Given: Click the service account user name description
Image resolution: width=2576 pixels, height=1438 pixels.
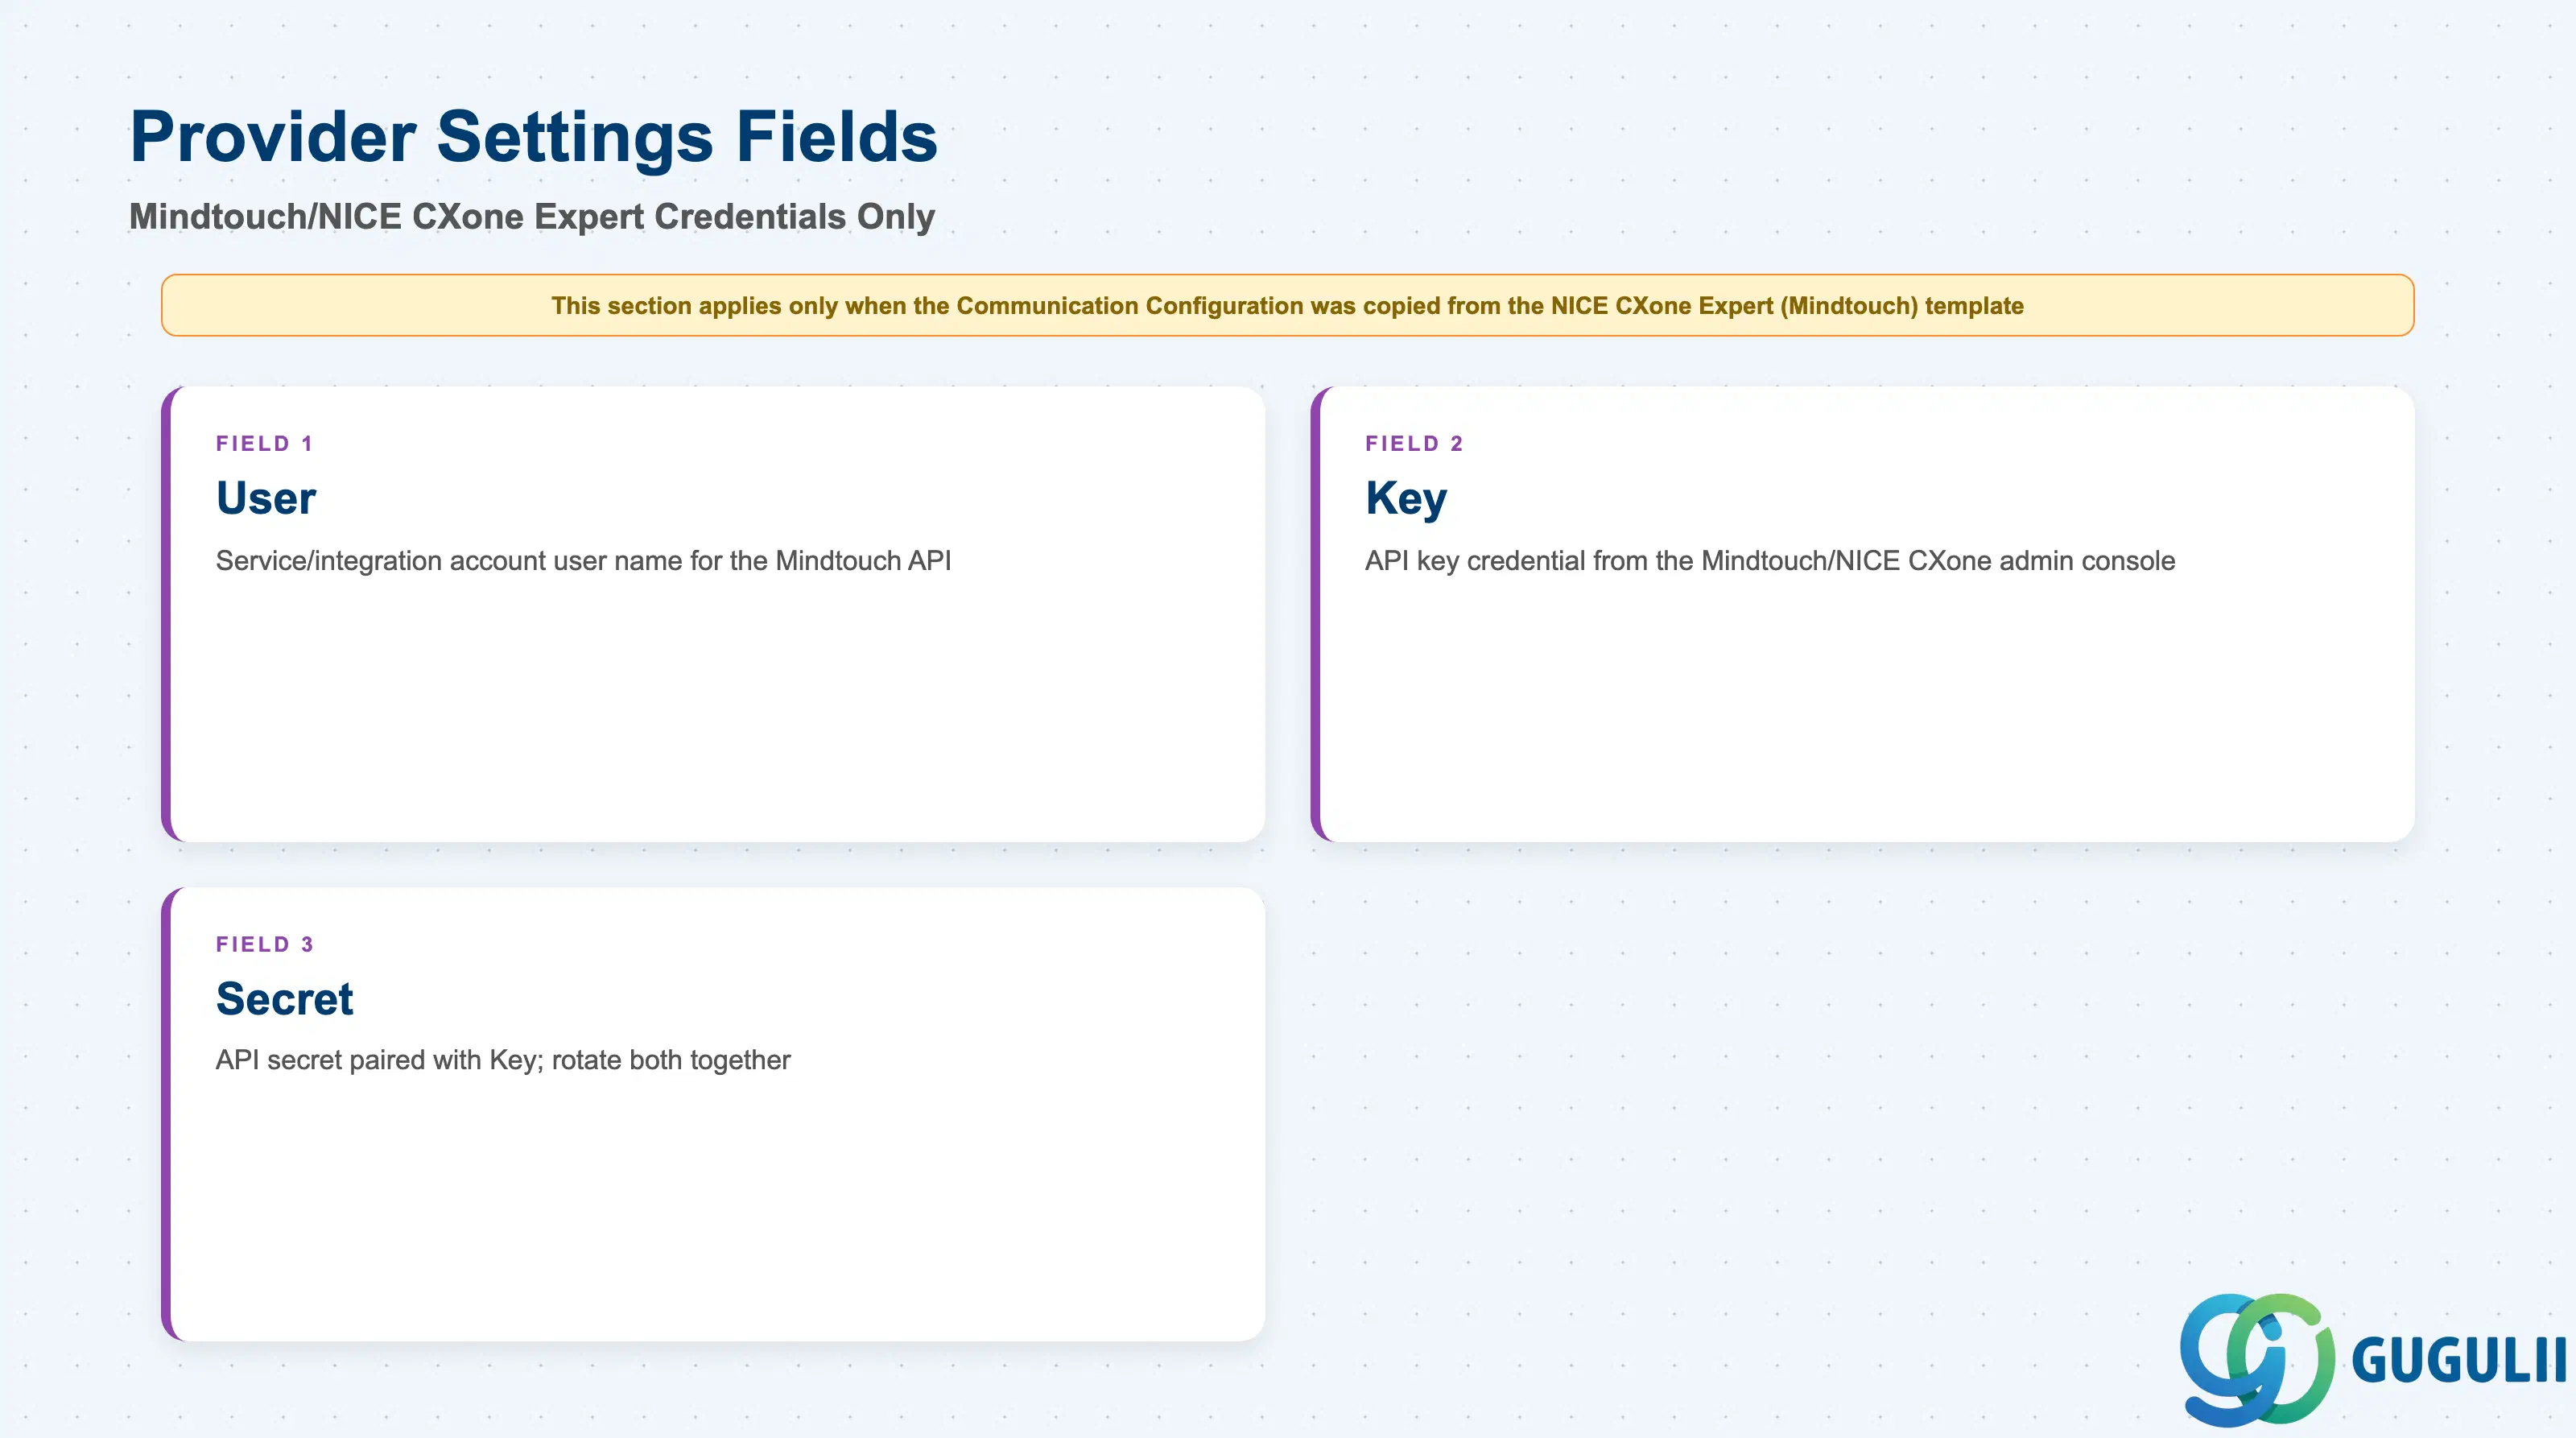Looking at the screenshot, I should click(x=583, y=560).
